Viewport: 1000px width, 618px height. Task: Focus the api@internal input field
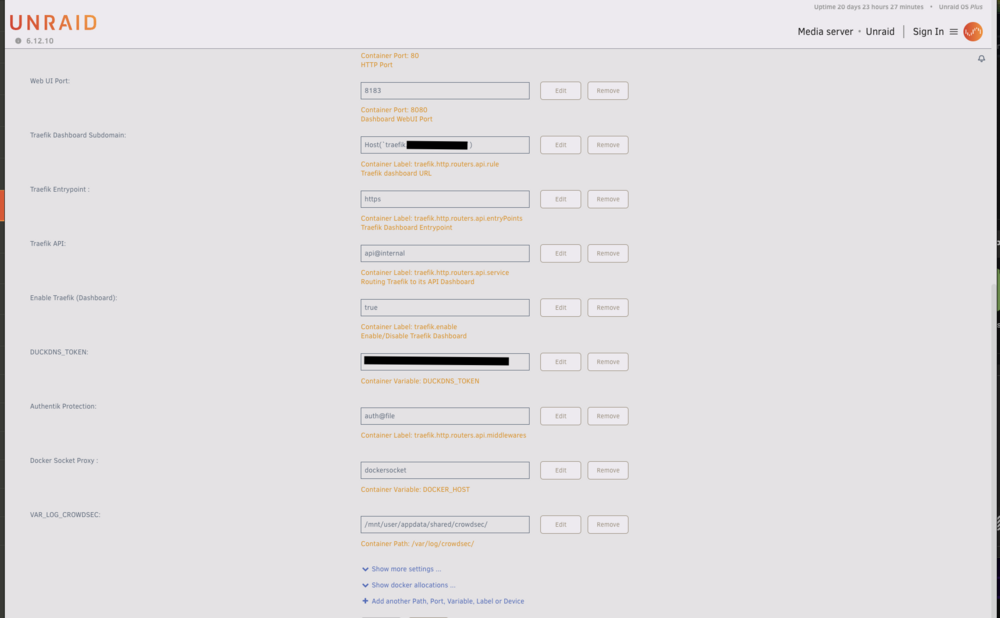(x=445, y=253)
